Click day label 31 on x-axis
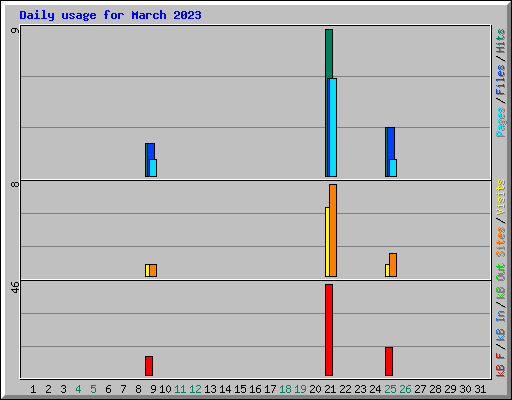 480,389
